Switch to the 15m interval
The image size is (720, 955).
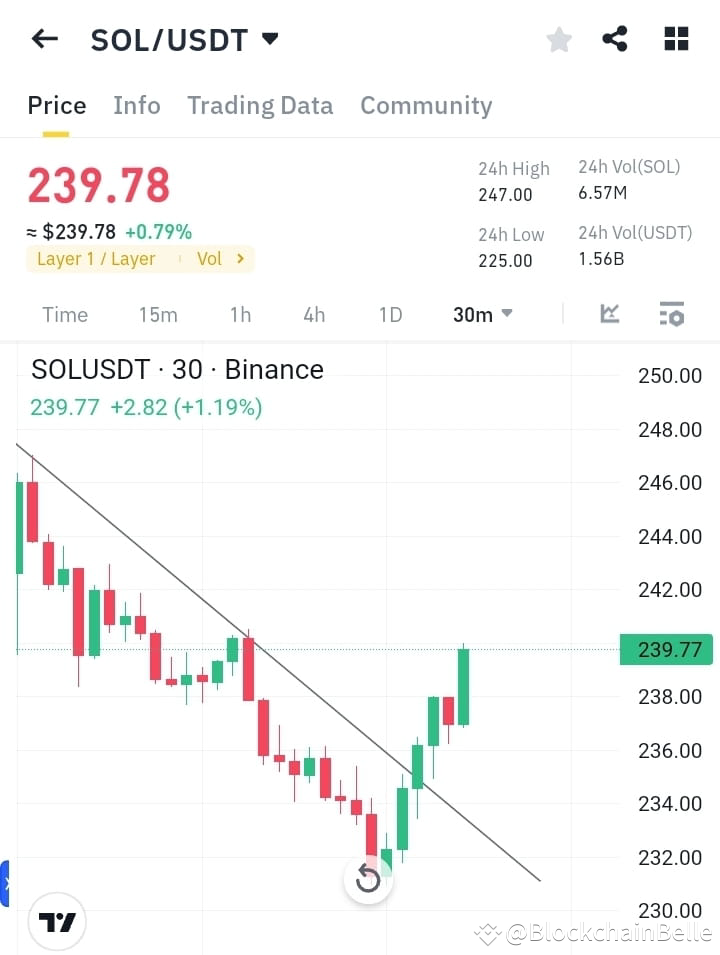point(158,314)
